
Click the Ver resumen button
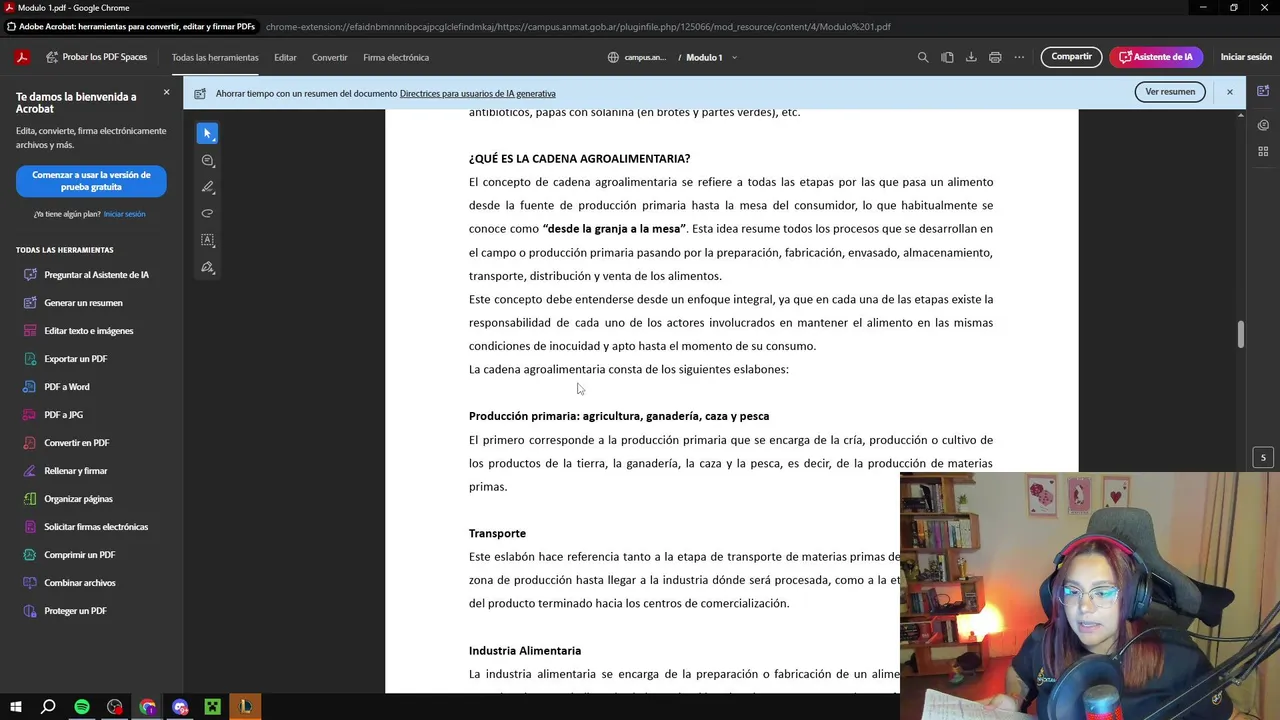coord(1170,92)
